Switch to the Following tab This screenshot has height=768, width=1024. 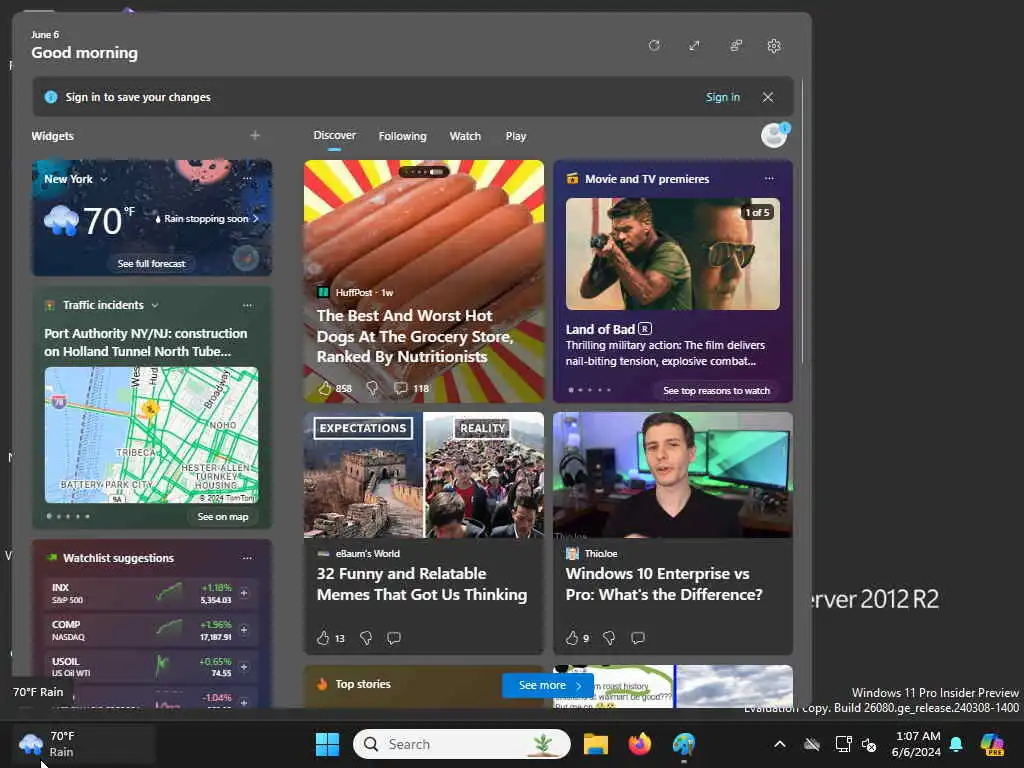(x=402, y=136)
